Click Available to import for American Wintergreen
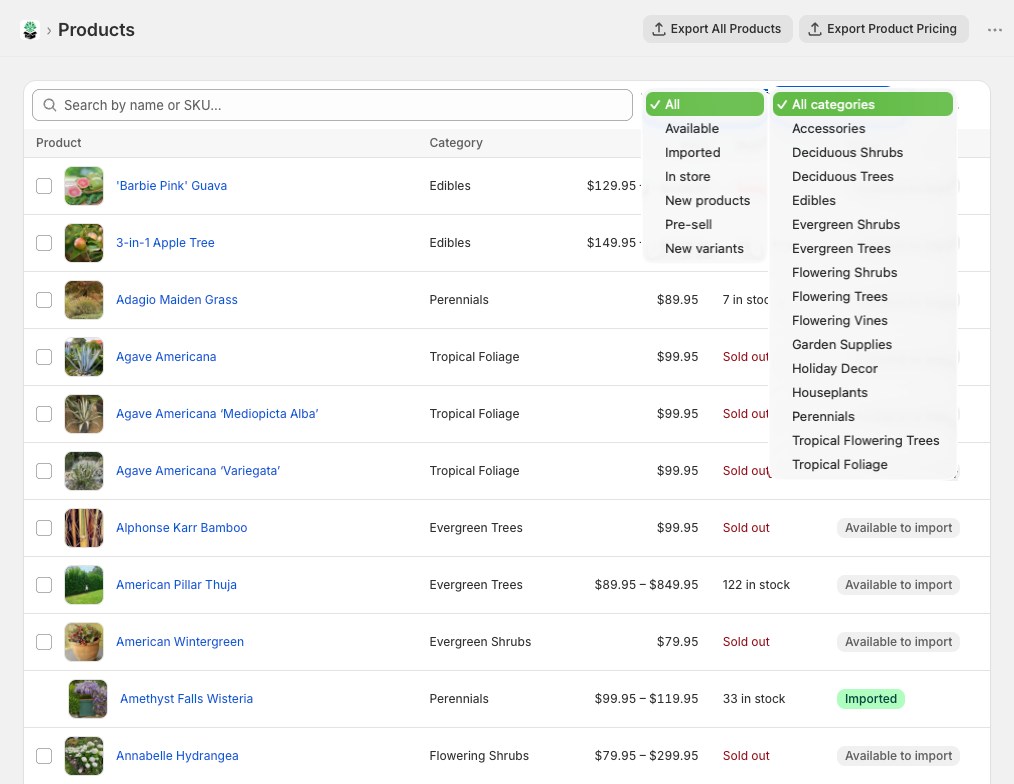Image resolution: width=1014 pixels, height=784 pixels. (x=898, y=641)
